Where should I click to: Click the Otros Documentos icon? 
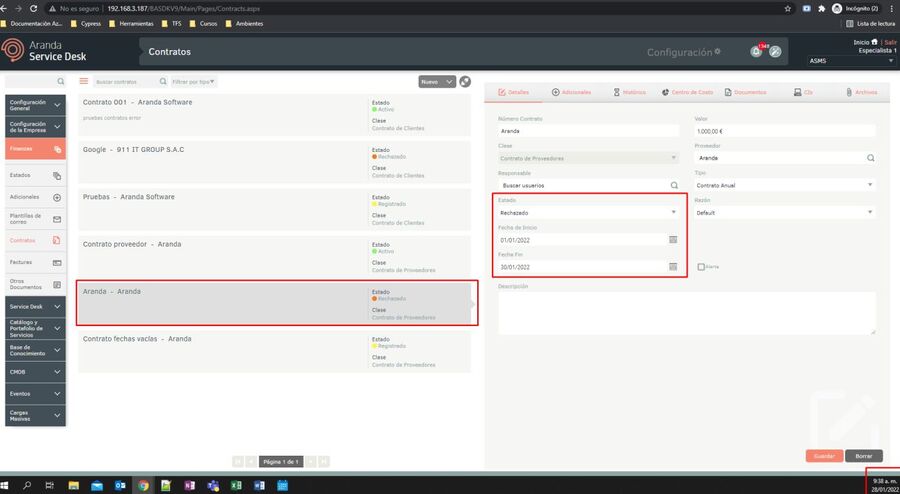tap(57, 285)
